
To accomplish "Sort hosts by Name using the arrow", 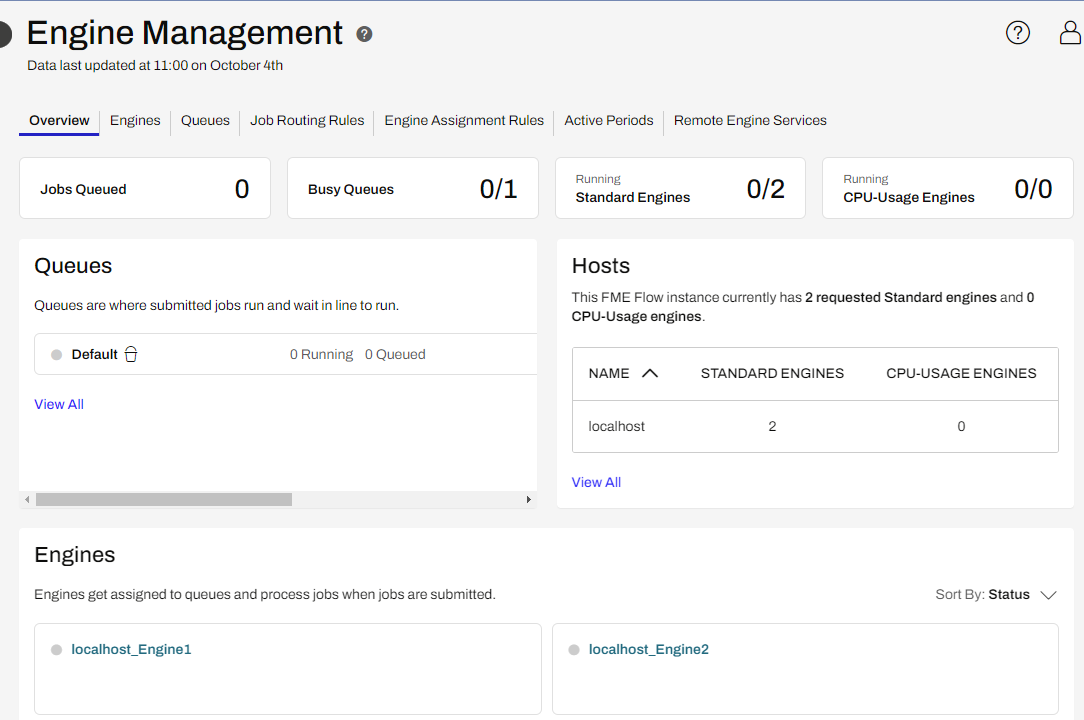I will tap(649, 373).
